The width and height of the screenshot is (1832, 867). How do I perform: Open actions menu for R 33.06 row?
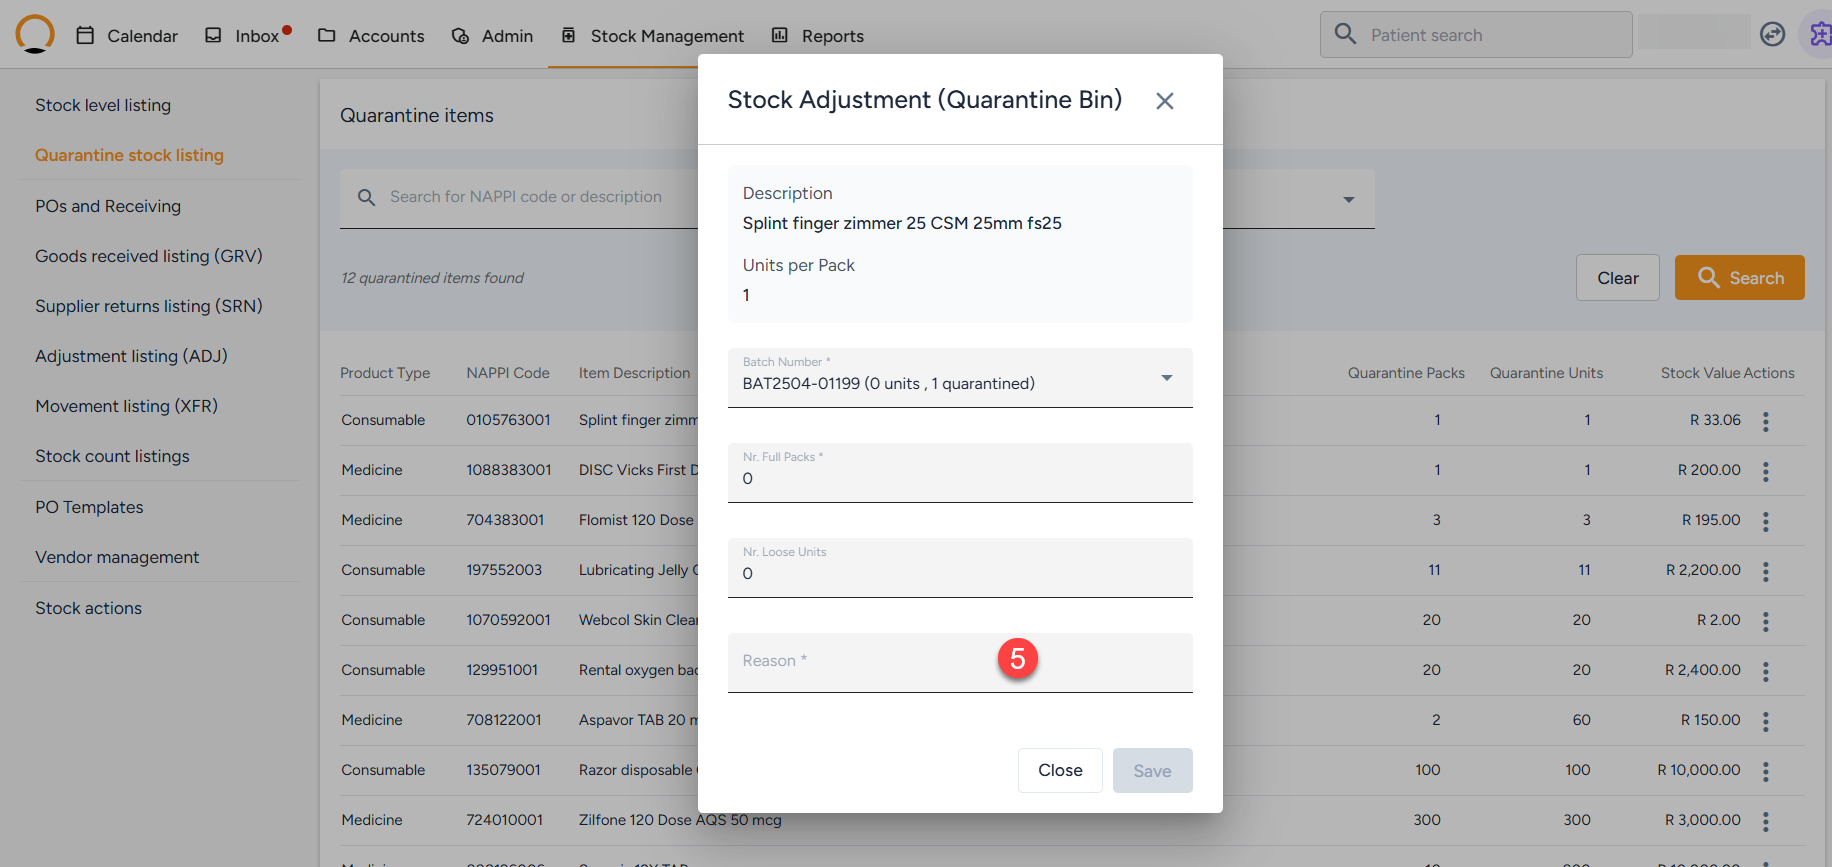(x=1765, y=421)
